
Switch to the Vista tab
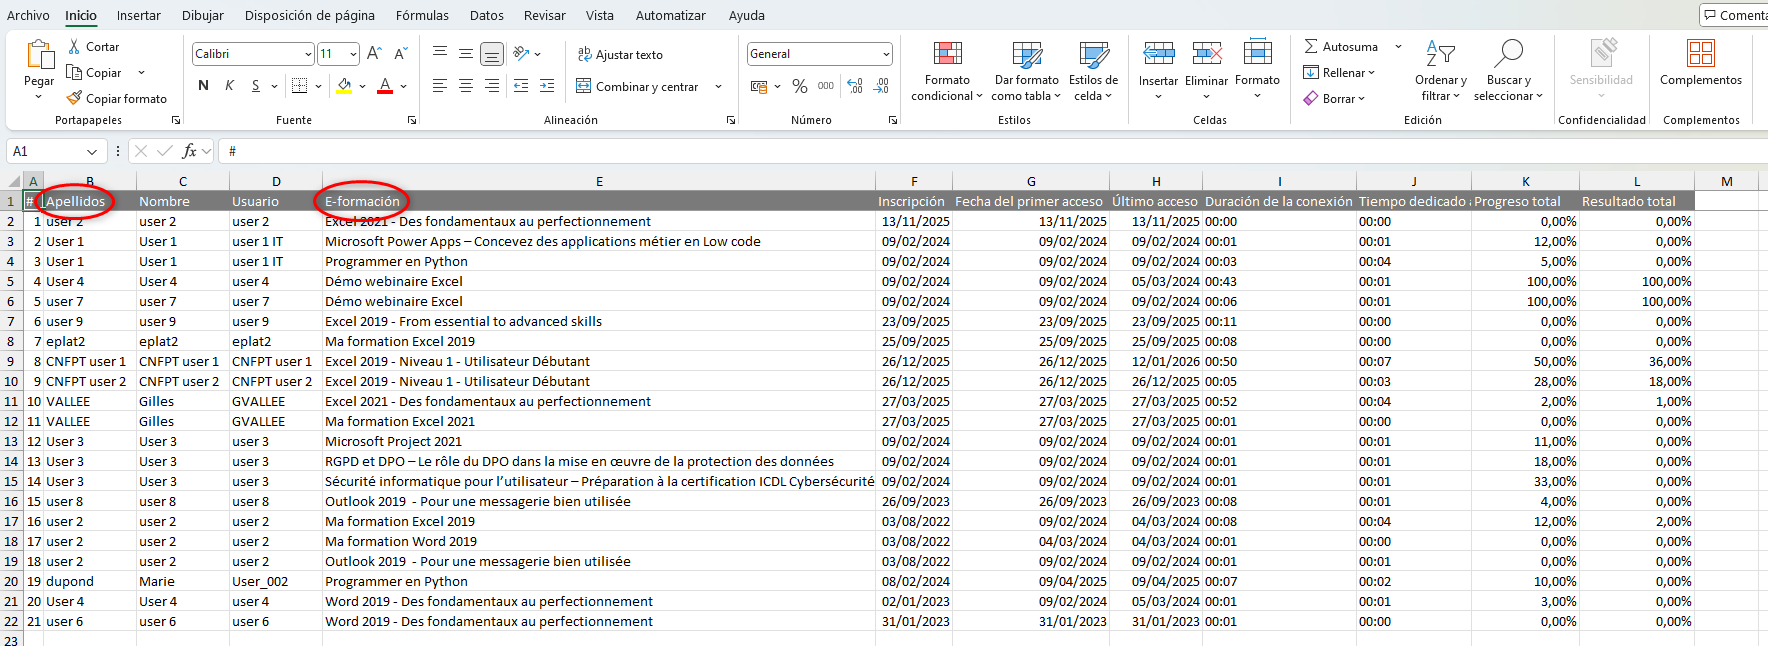(600, 15)
